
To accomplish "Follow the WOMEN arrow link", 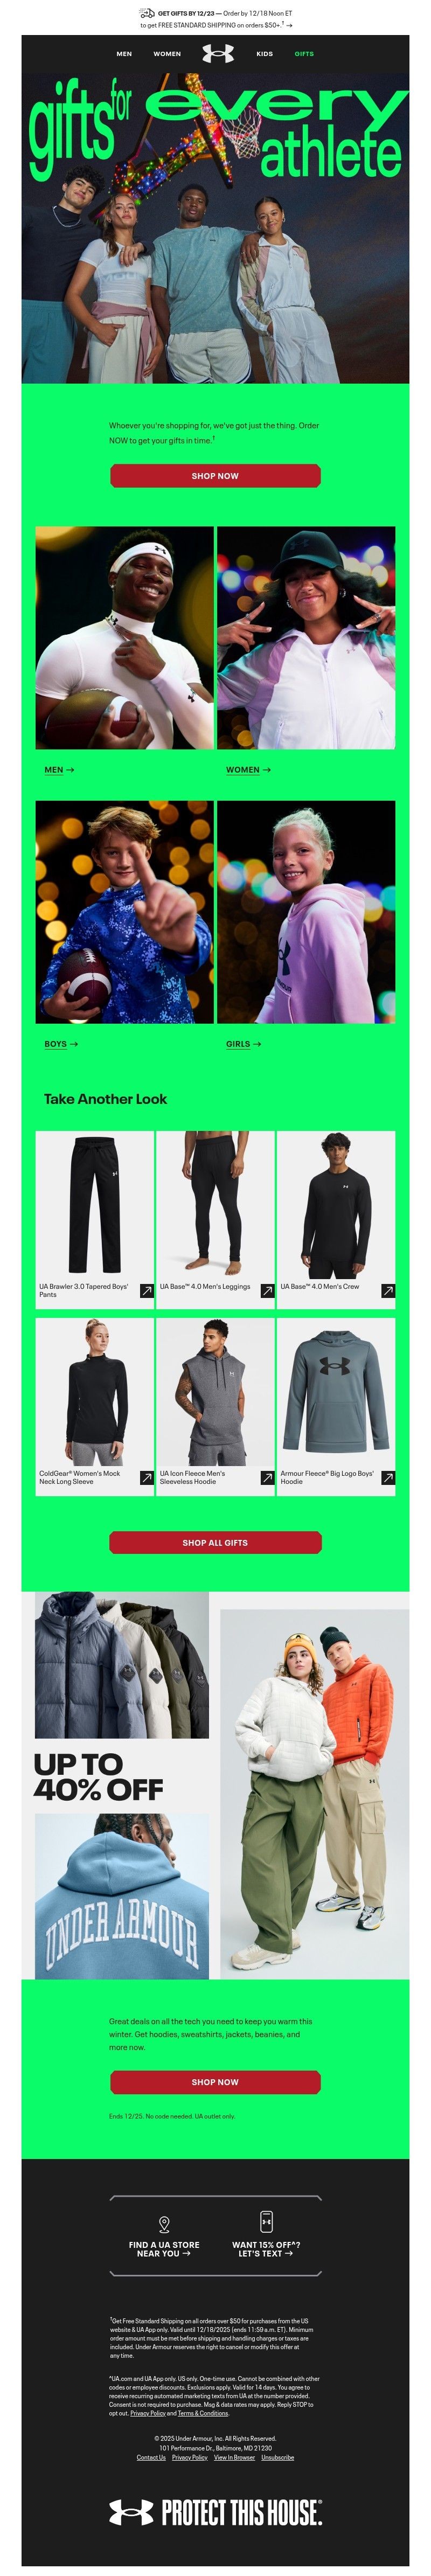I will 248,770.
